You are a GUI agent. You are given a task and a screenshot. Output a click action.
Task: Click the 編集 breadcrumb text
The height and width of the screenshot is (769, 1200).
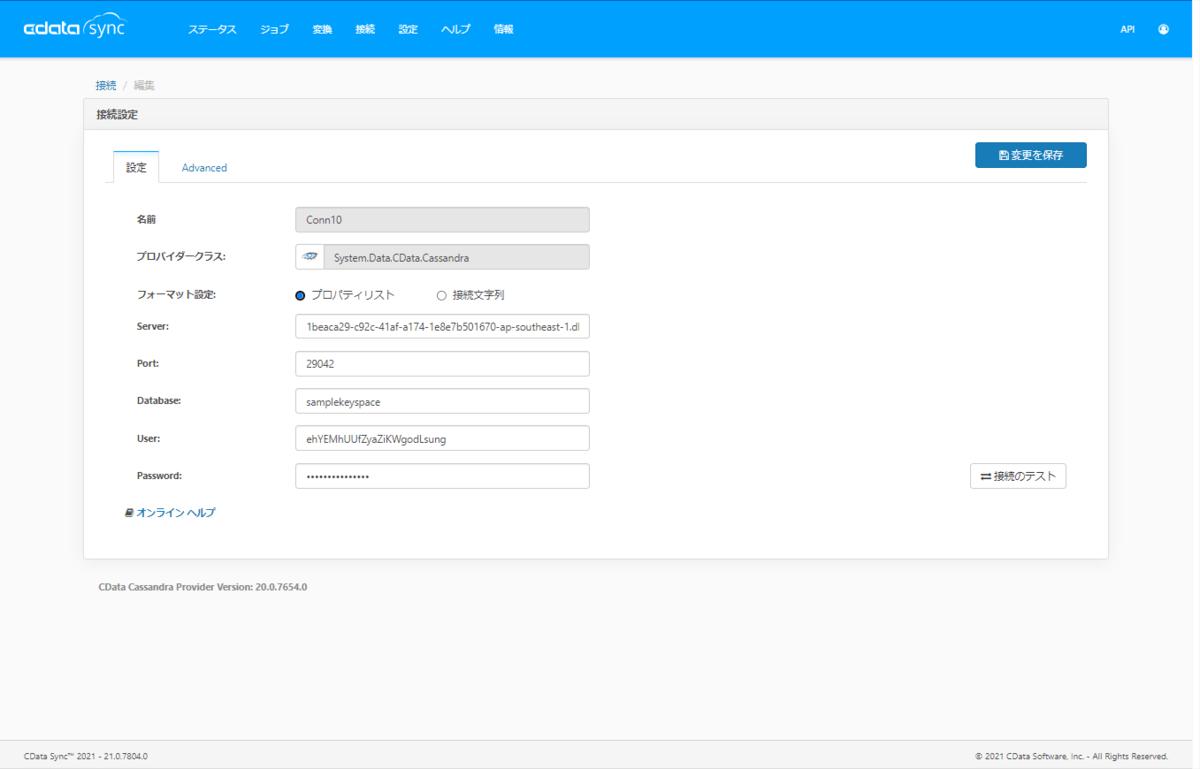pos(144,85)
